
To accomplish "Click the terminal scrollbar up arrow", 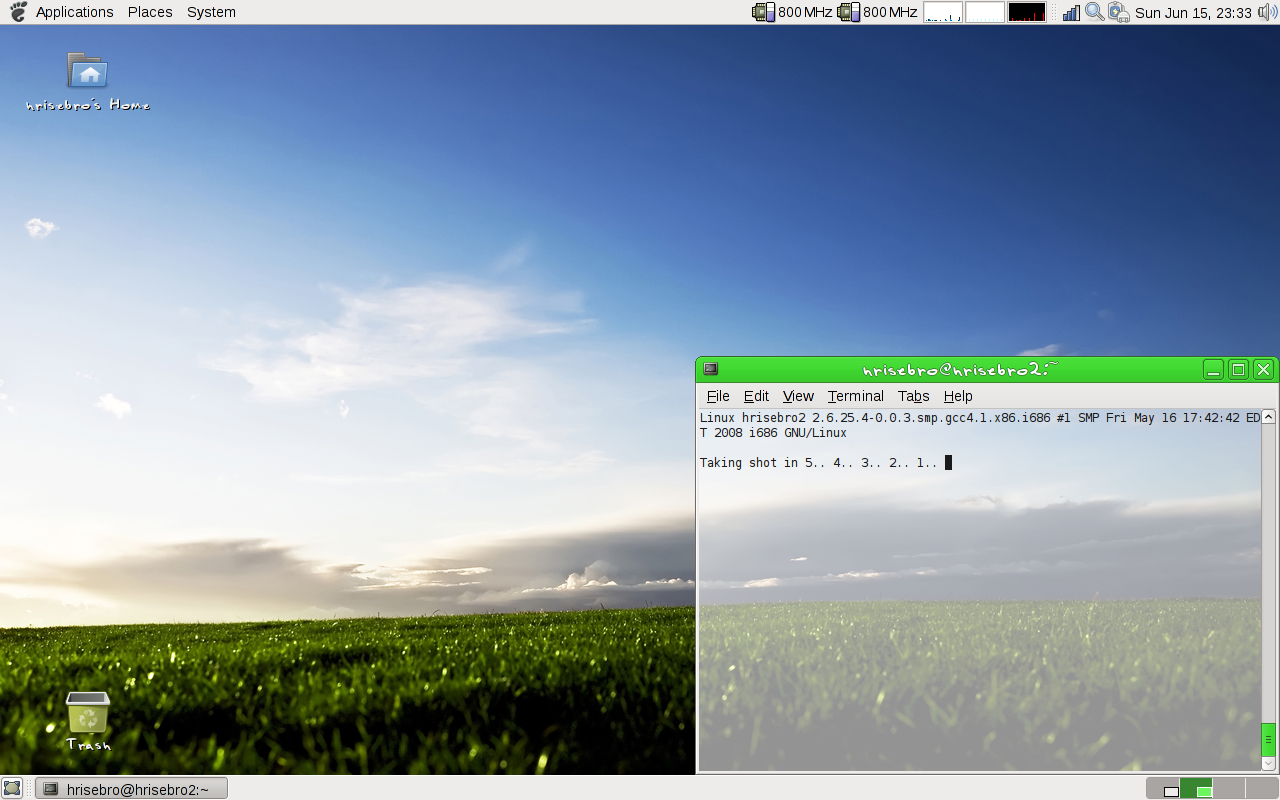I will point(1268,417).
